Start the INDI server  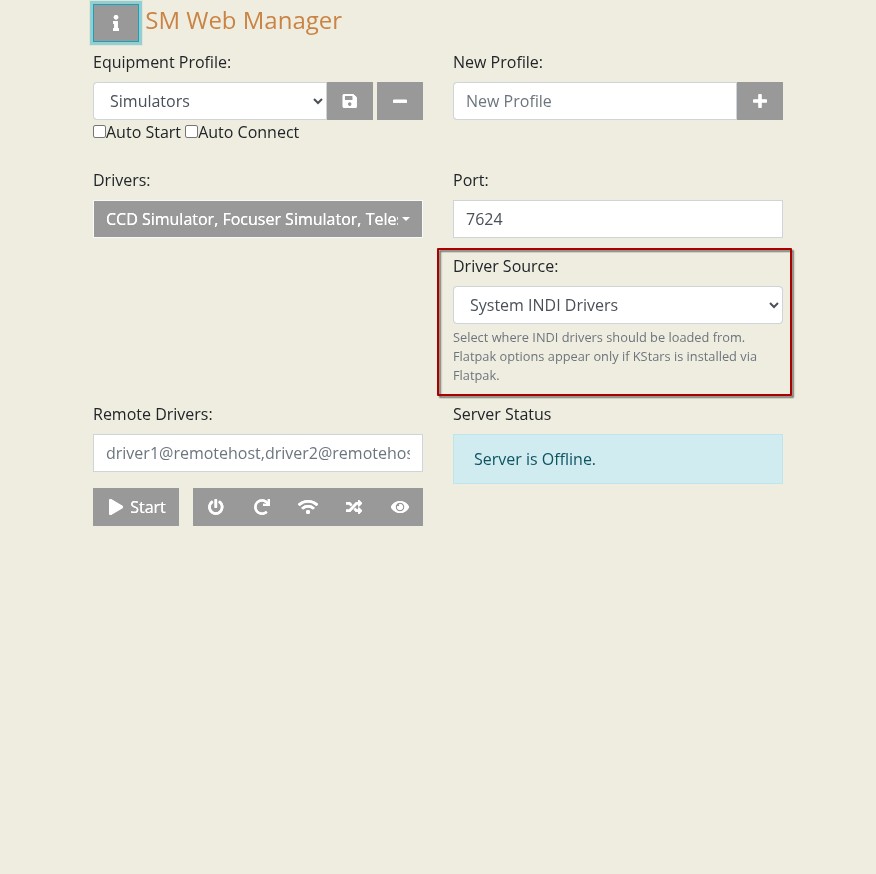136,507
